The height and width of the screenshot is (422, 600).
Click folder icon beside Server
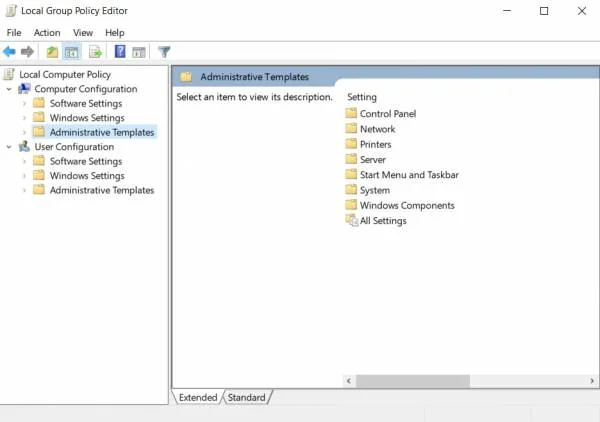click(351, 159)
